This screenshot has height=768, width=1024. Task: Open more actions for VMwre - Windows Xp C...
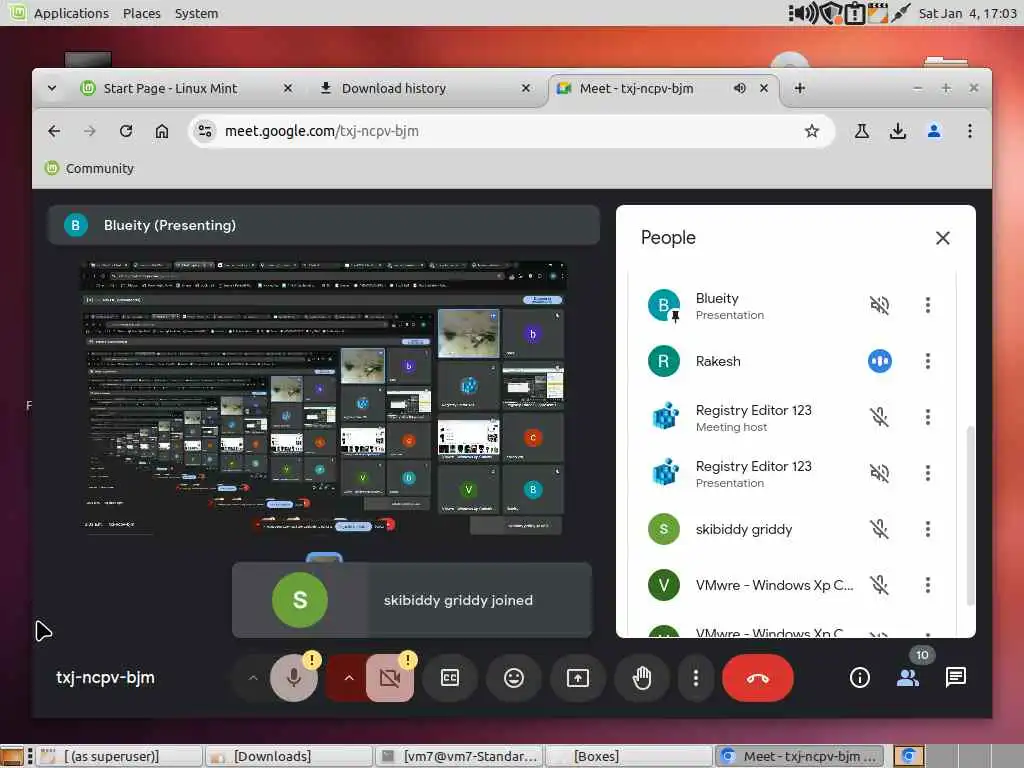tap(927, 585)
